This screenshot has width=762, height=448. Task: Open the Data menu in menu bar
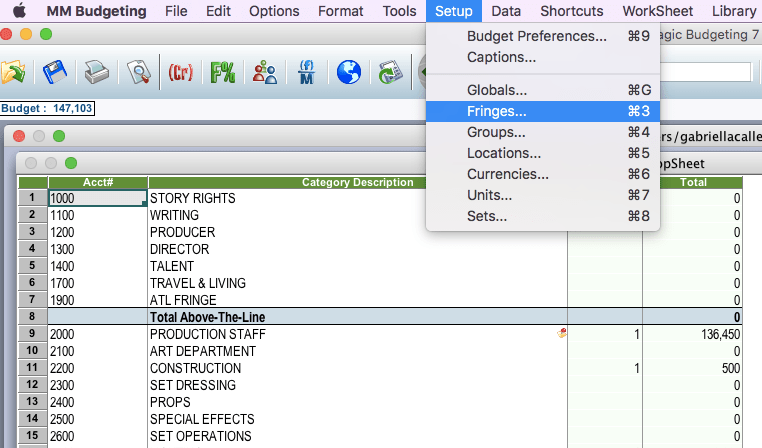(506, 12)
